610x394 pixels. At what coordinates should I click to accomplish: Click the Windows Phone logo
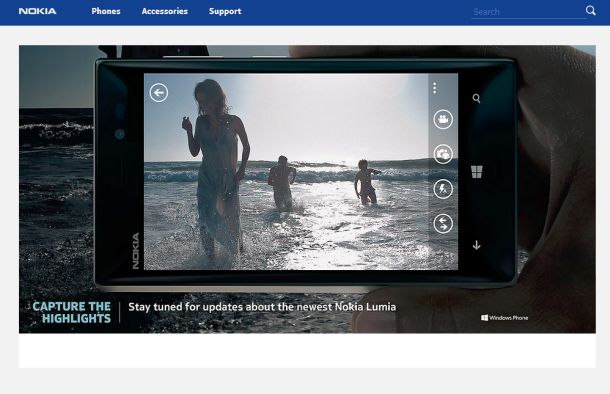pos(505,318)
